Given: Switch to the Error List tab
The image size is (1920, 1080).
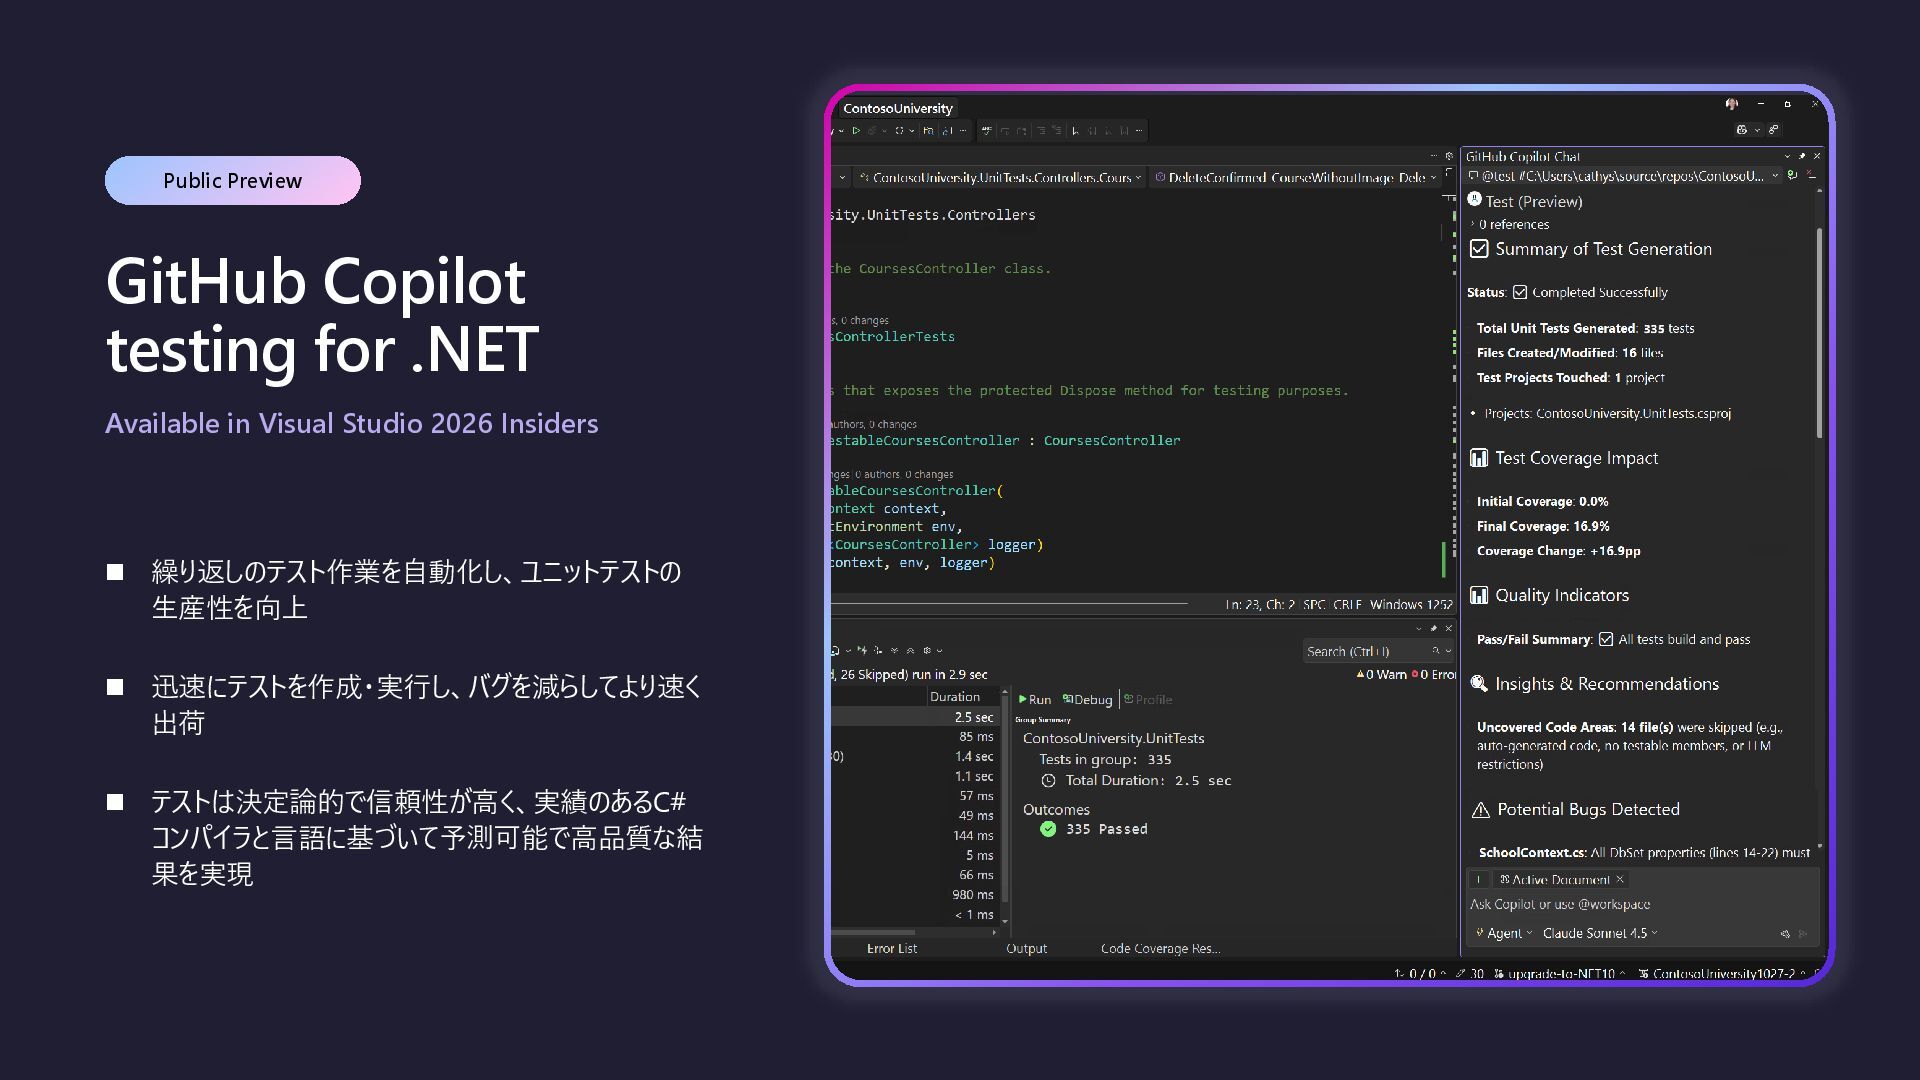Looking at the screenshot, I should coord(891,949).
